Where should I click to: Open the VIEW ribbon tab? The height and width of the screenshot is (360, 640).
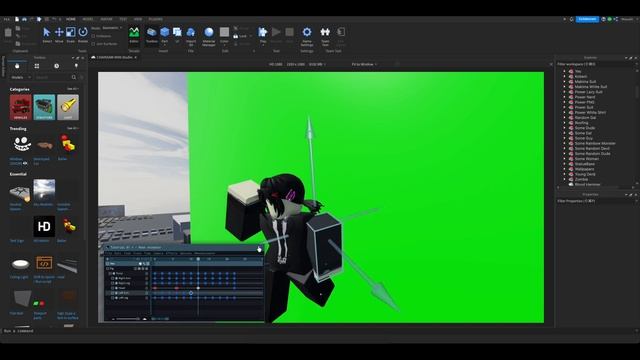tap(138, 19)
